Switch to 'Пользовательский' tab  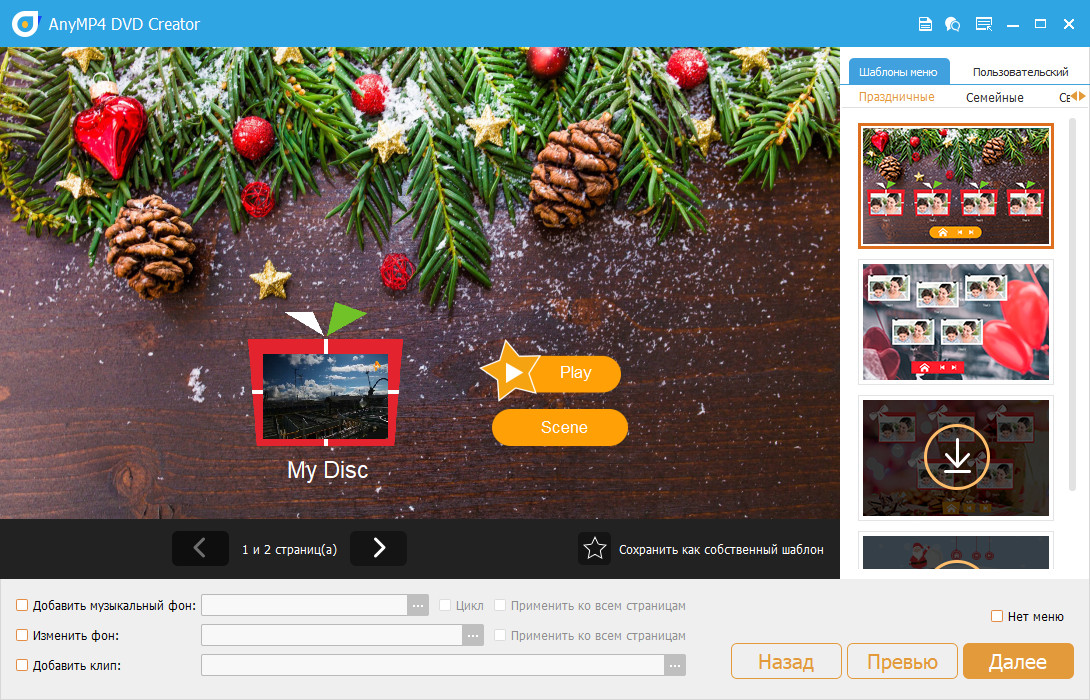[x=1020, y=72]
